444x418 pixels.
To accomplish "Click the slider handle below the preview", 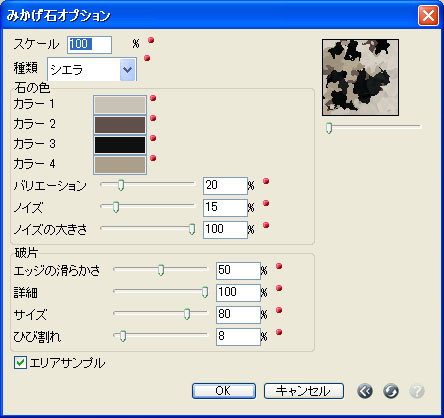I will click(x=329, y=128).
